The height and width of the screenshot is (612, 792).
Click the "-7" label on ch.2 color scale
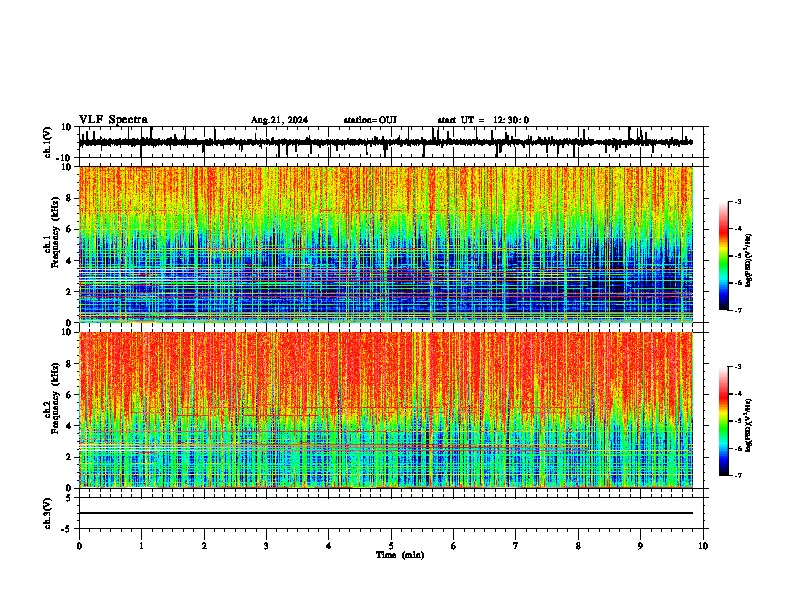point(737,475)
